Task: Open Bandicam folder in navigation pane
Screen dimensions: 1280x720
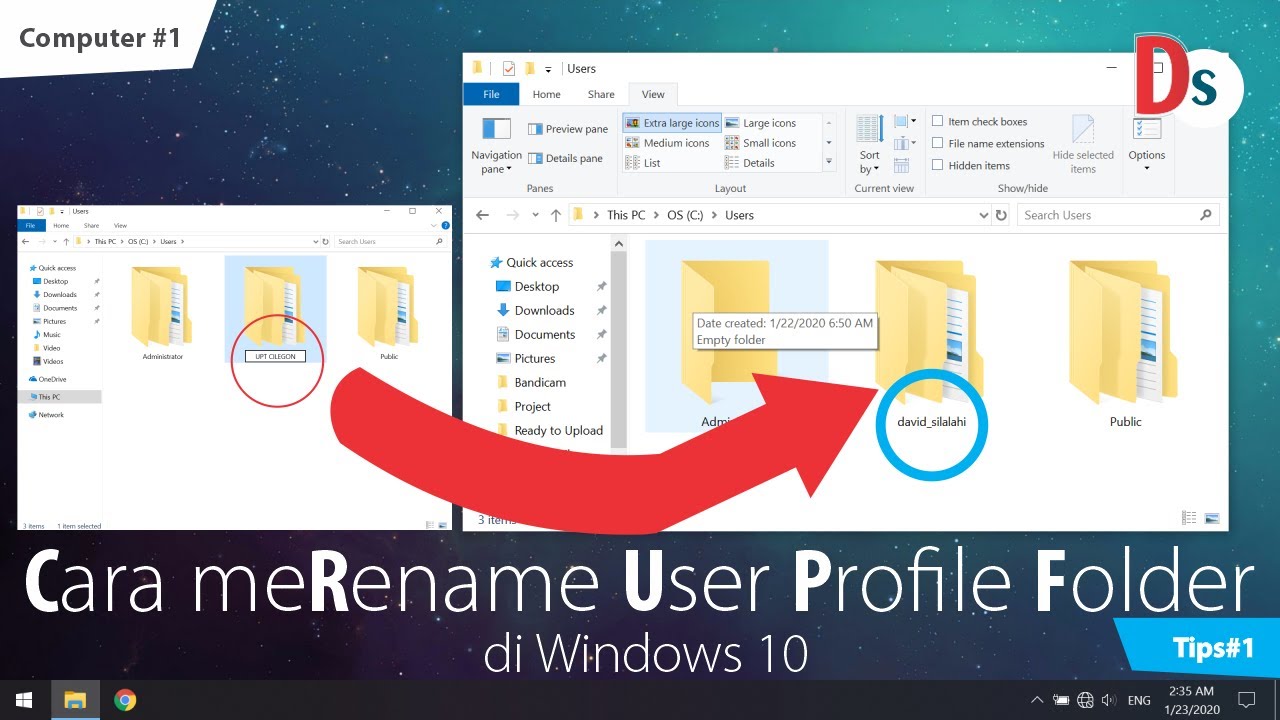Action: click(540, 382)
